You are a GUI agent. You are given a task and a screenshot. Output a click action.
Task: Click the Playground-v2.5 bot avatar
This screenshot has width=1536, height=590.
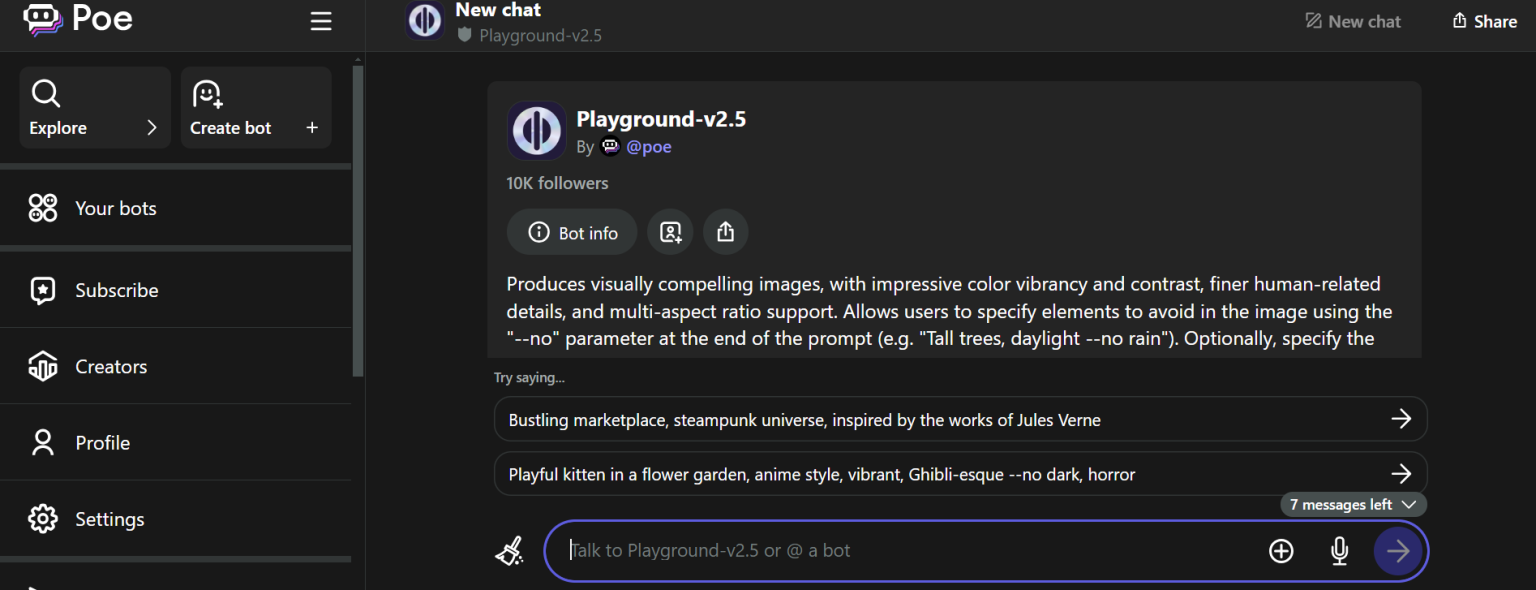536,130
